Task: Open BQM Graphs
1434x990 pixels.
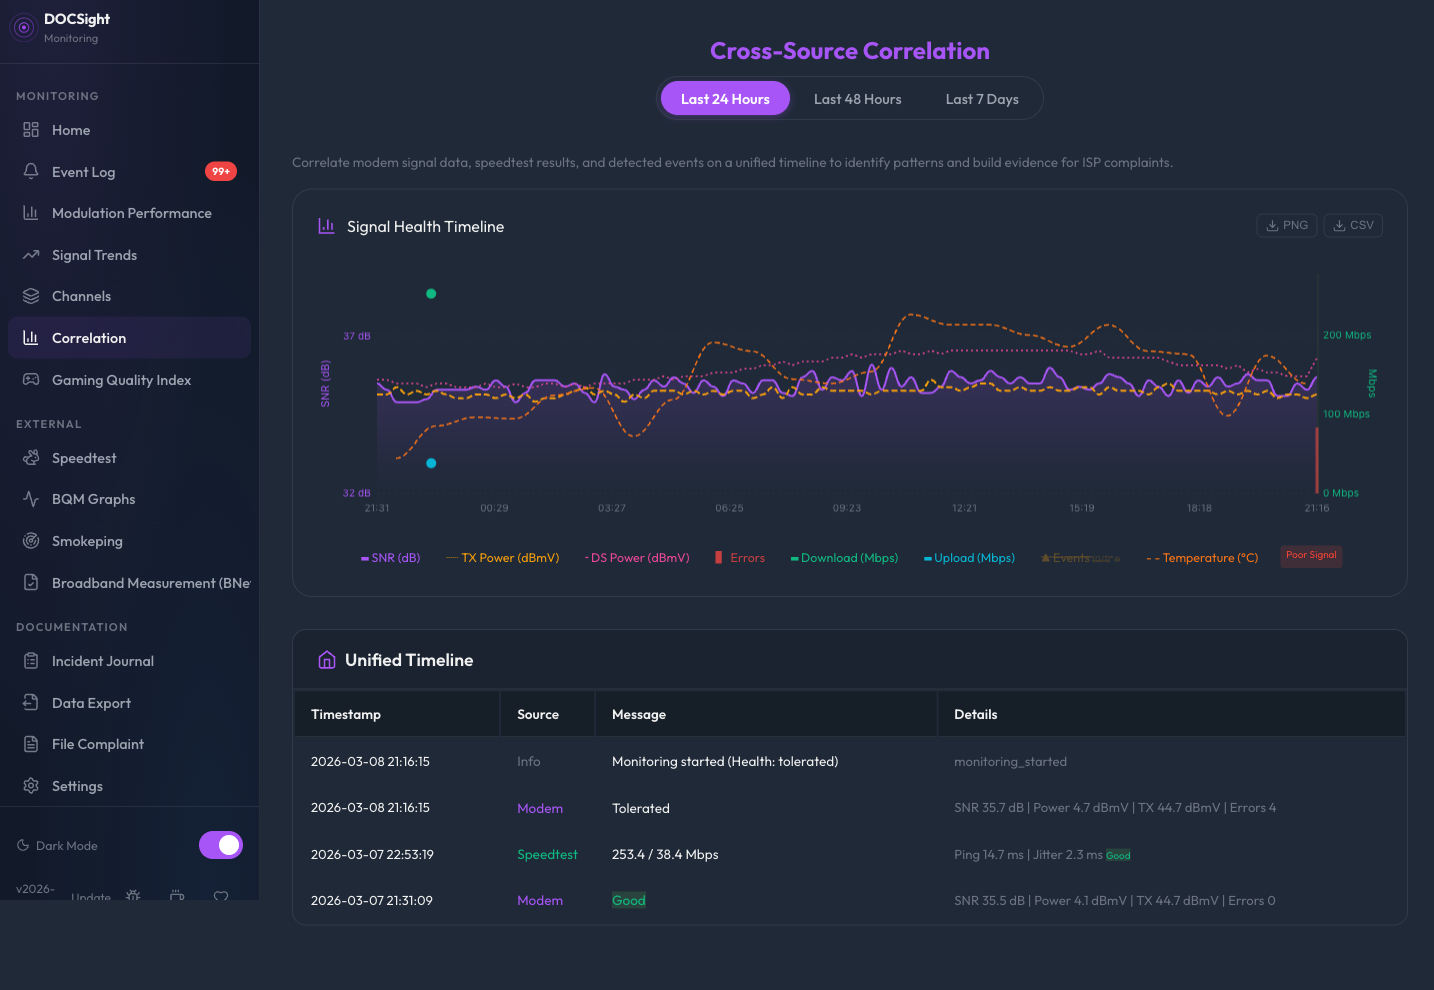Action: coord(91,498)
